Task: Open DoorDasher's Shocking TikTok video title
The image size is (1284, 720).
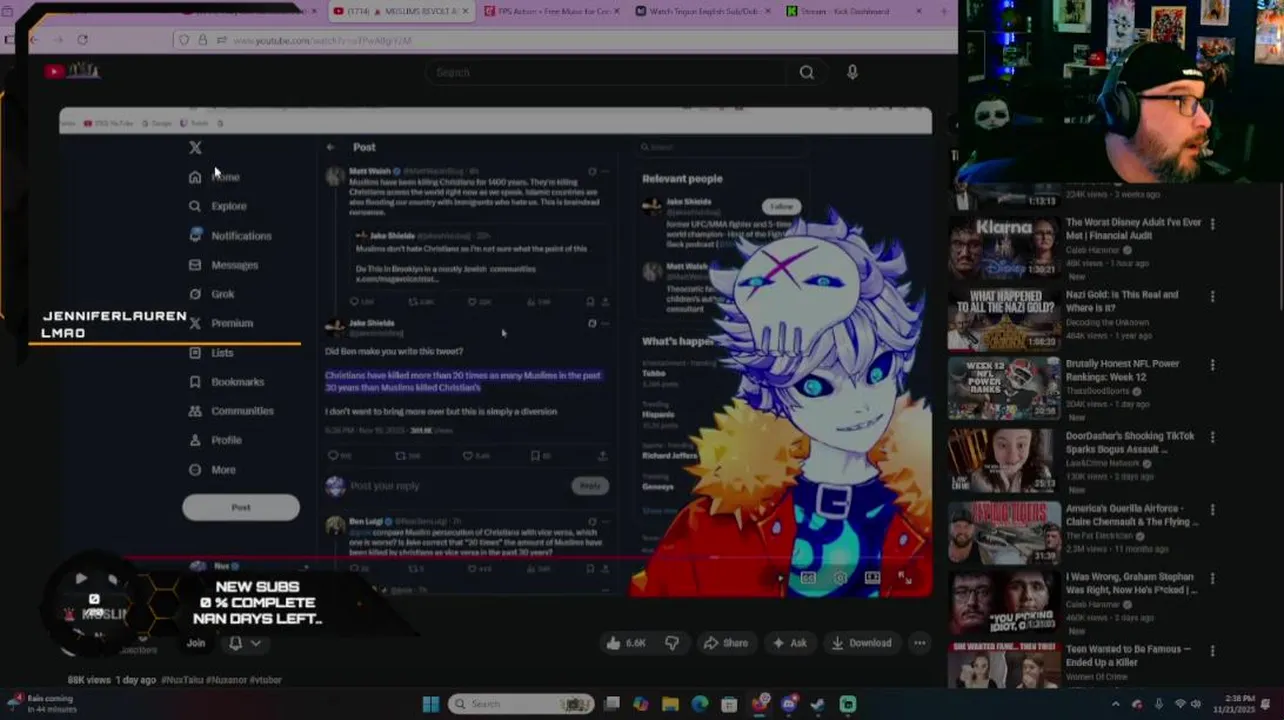Action: (x=1130, y=443)
